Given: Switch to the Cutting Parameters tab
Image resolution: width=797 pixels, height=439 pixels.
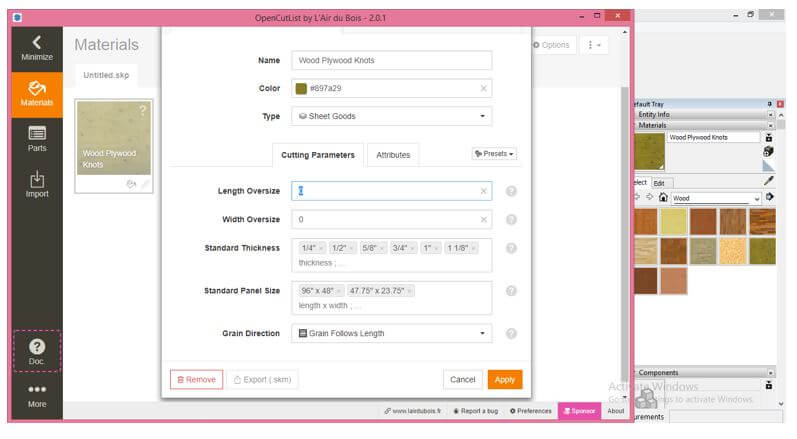Looking at the screenshot, I should (318, 155).
